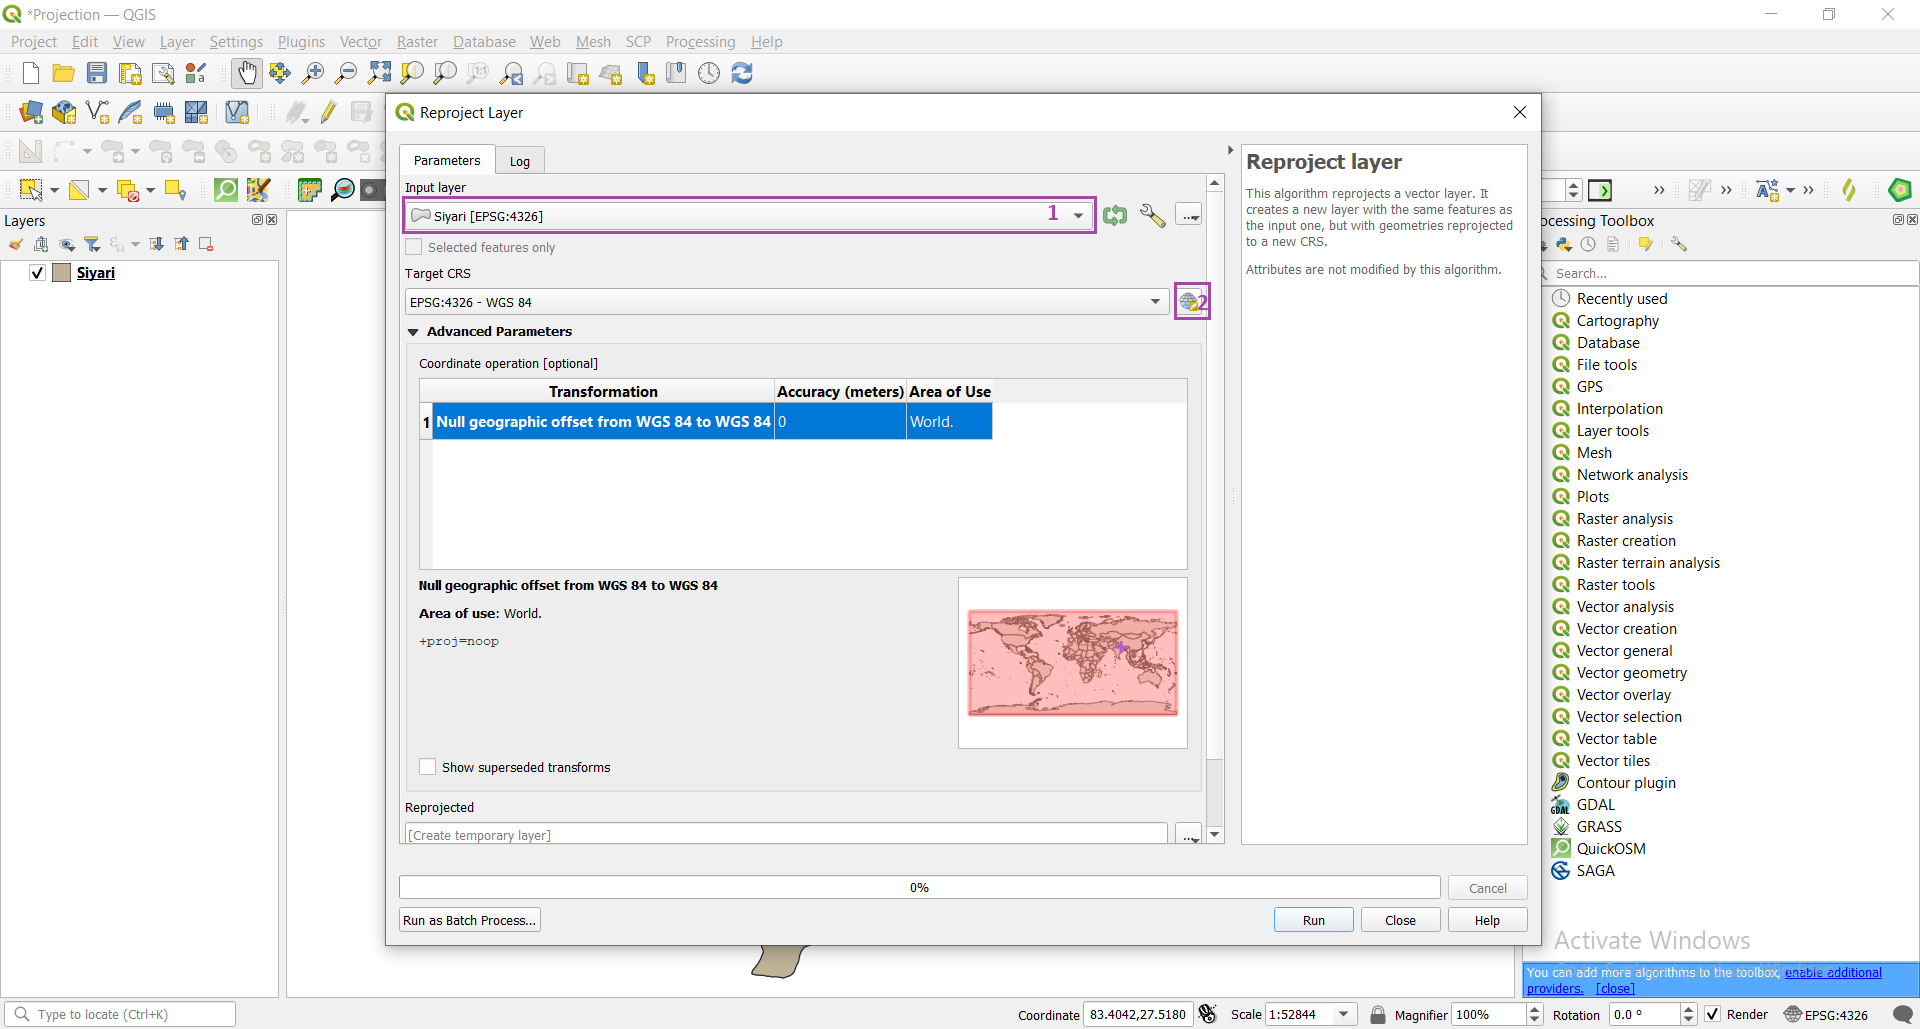Toggle scale lock padlock icon
This screenshot has height=1029, width=1920.
1378,1014
